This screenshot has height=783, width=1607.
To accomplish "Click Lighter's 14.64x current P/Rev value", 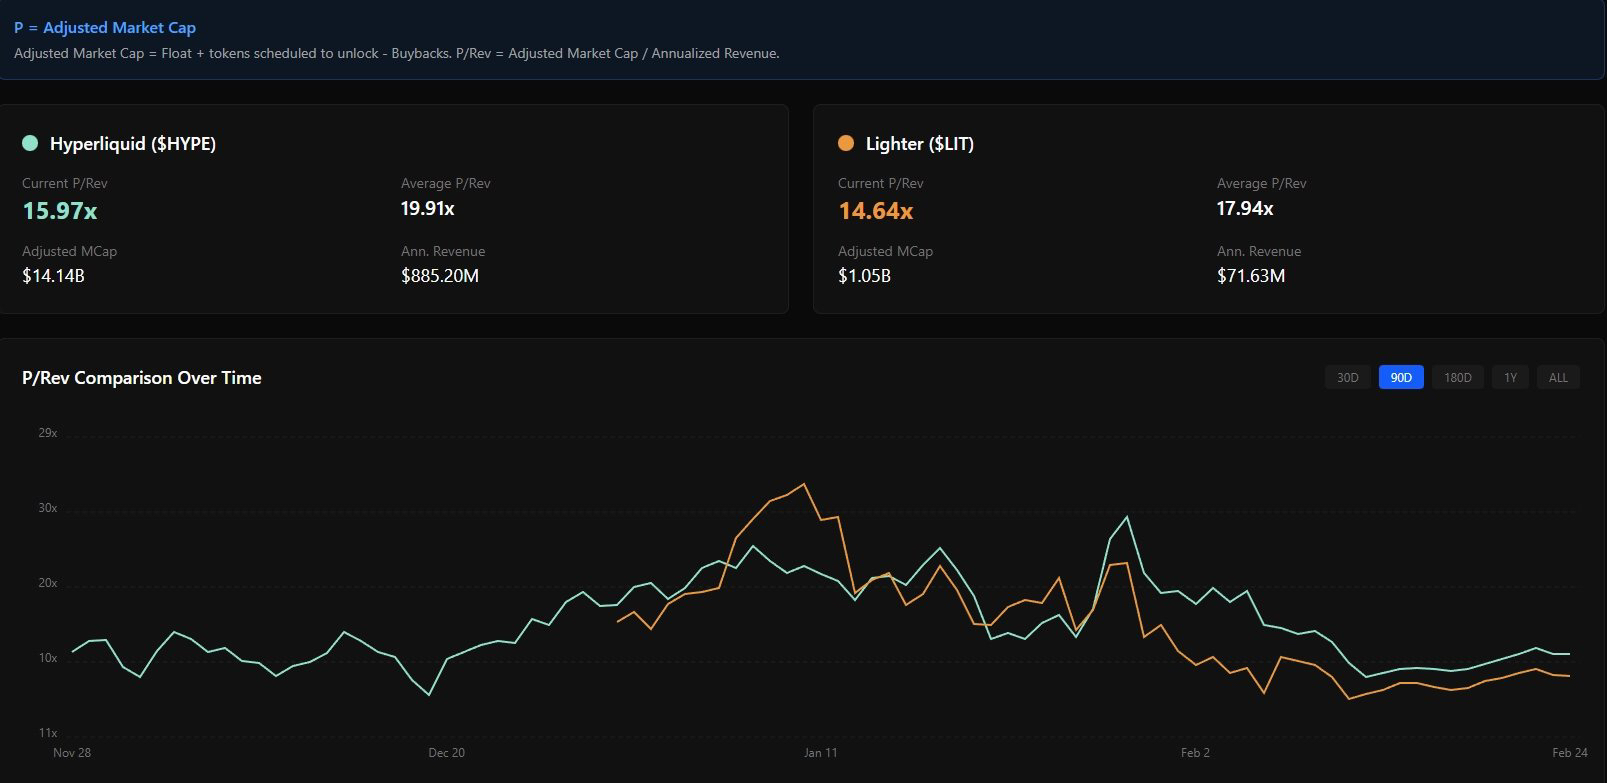I will click(875, 211).
